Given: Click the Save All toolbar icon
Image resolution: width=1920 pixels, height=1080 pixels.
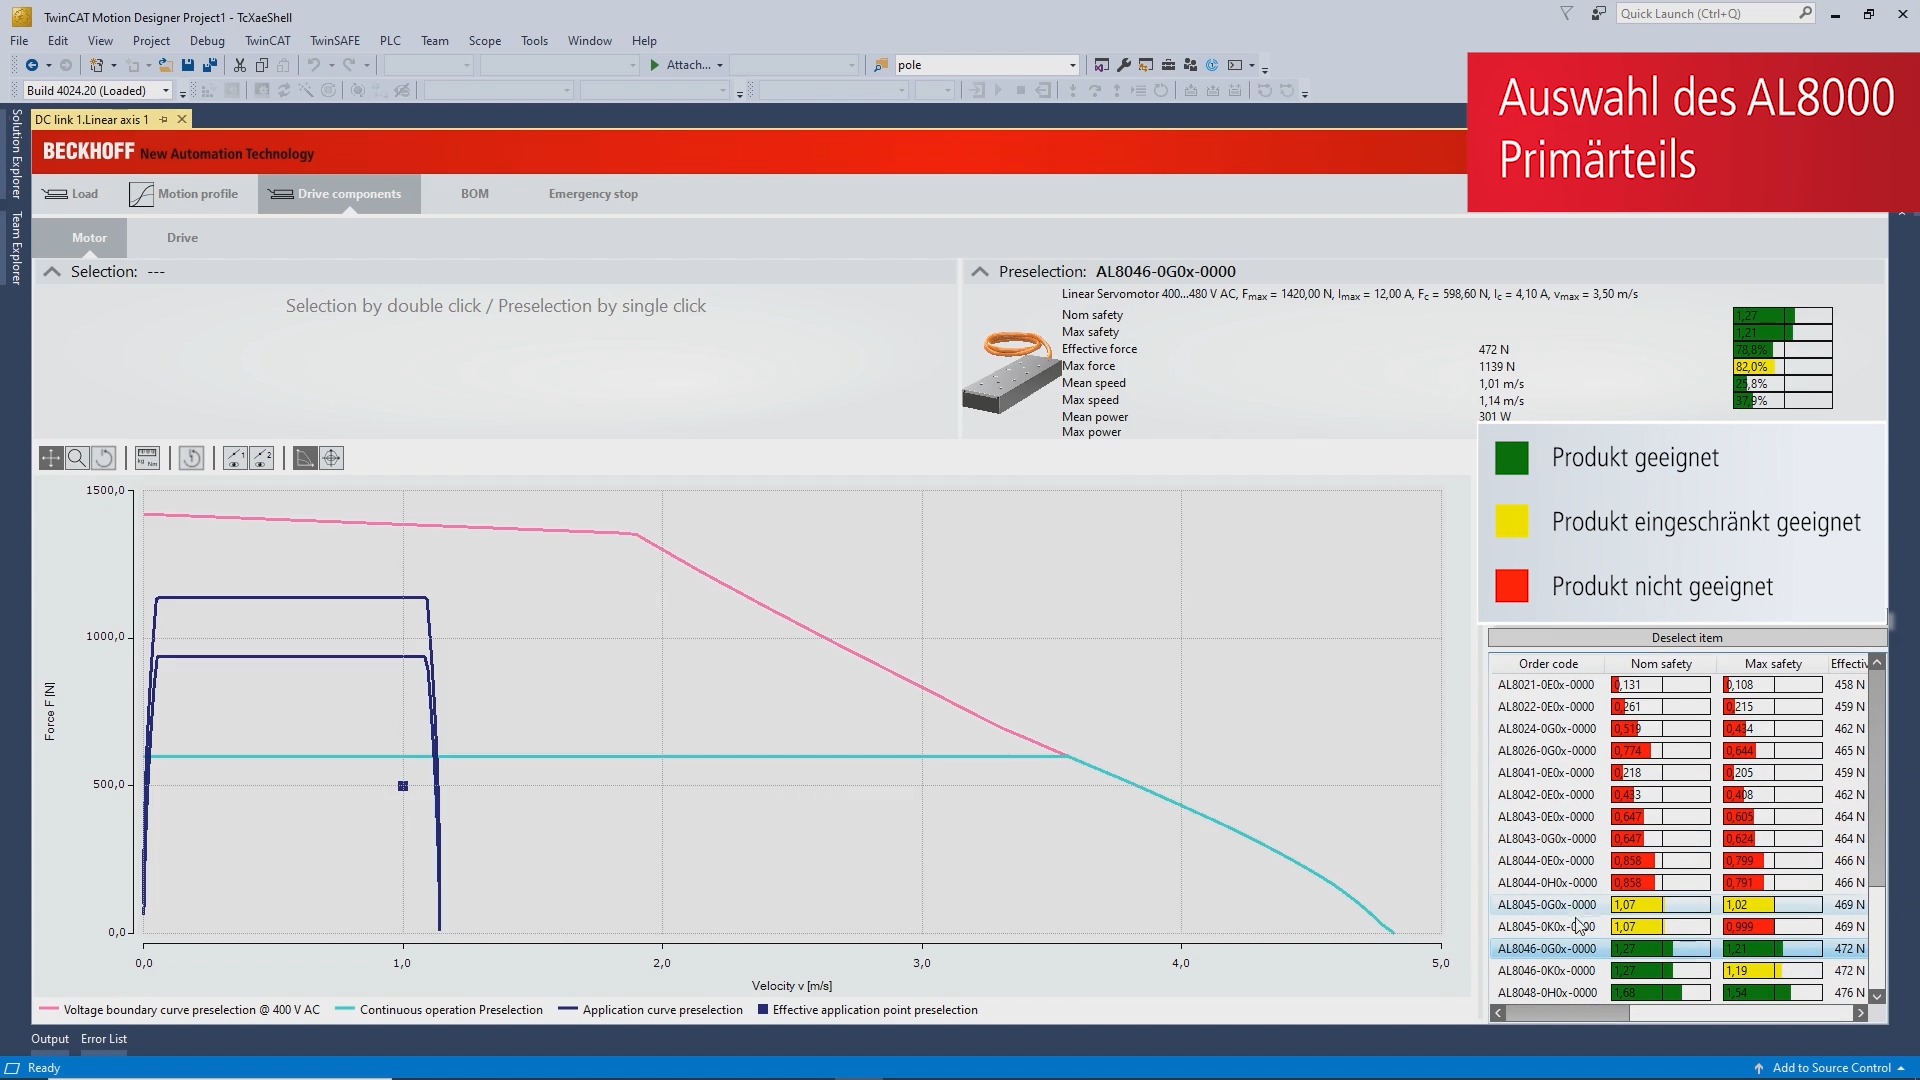Looking at the screenshot, I should 210,65.
